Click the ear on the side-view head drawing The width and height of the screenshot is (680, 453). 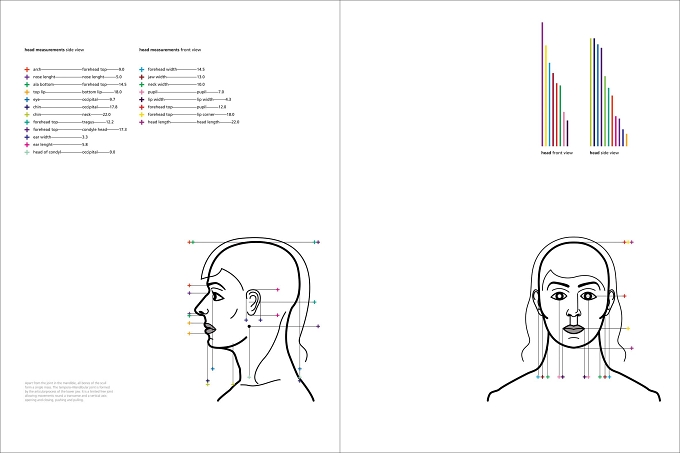(254, 302)
